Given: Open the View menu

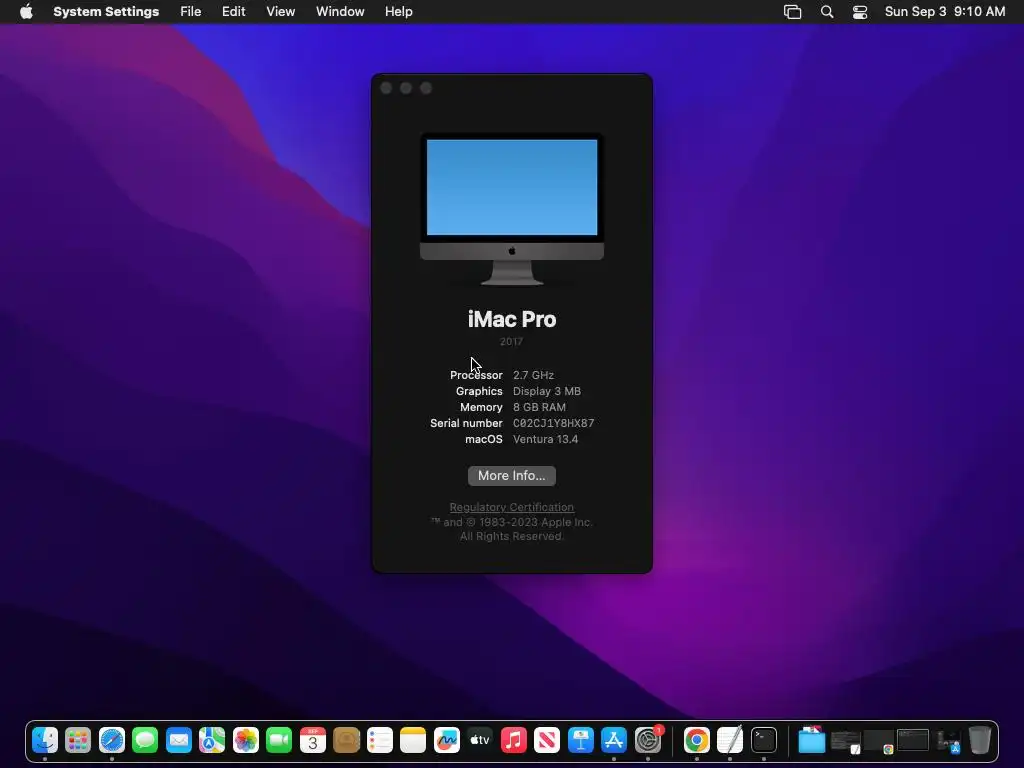Looking at the screenshot, I should coord(280,11).
